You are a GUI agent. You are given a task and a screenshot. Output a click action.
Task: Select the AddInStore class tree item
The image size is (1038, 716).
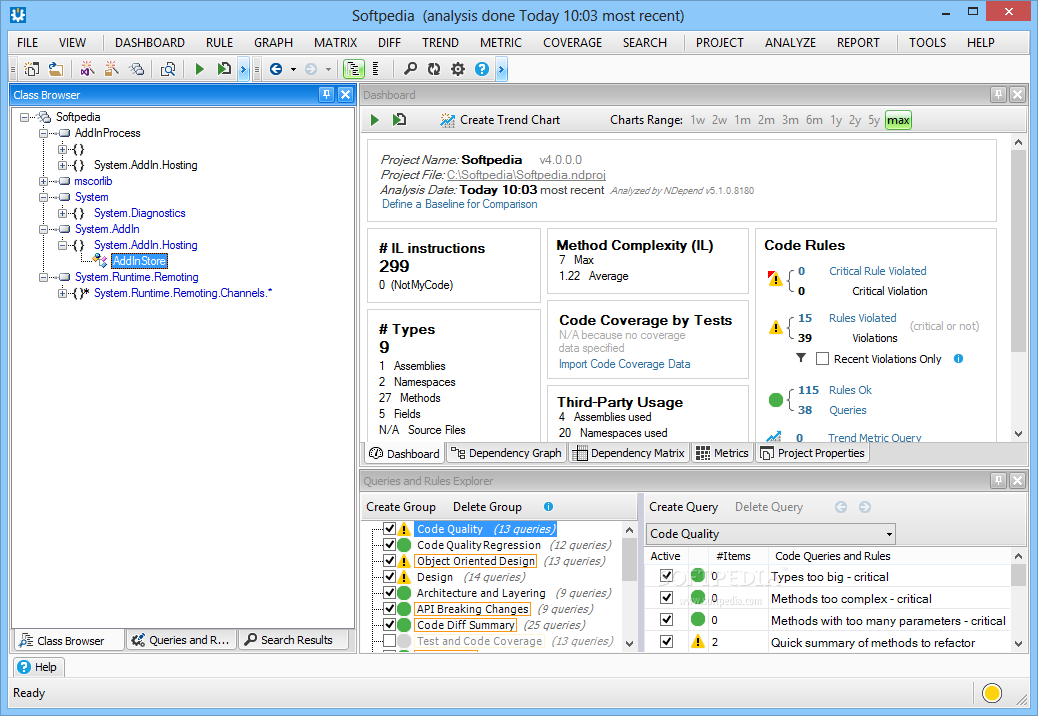tap(139, 261)
